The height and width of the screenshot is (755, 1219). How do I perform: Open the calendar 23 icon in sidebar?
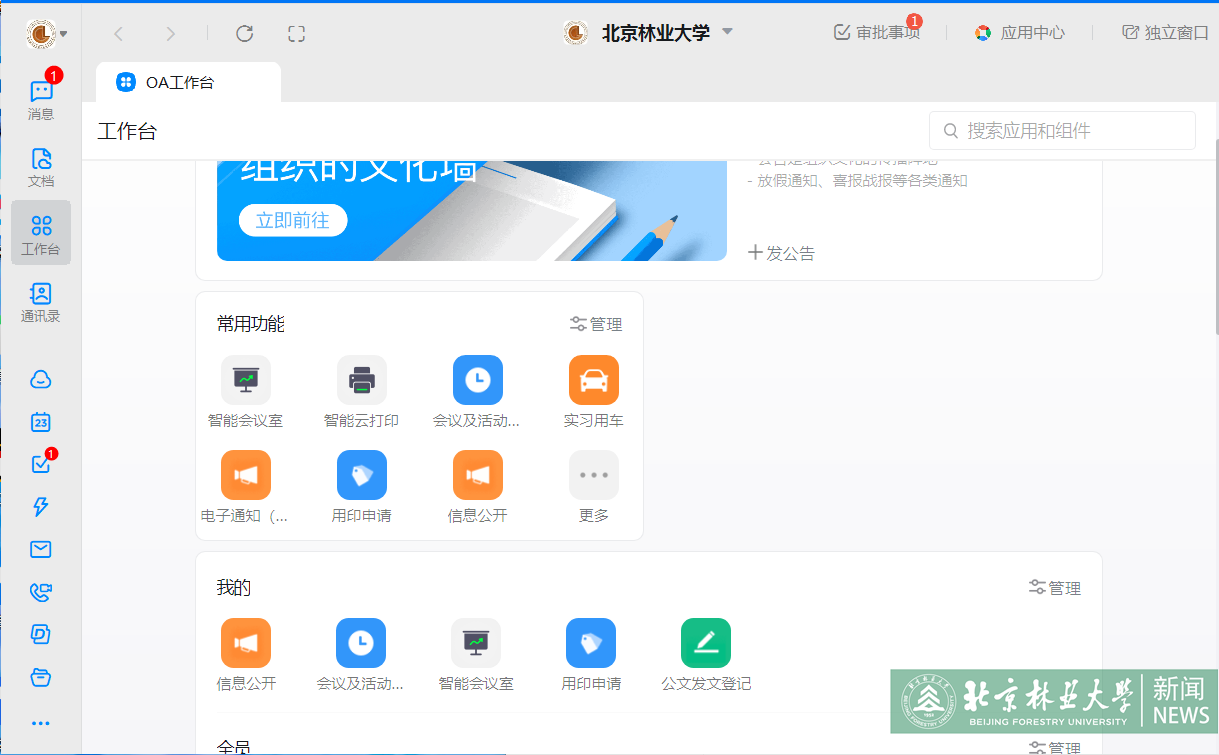pyautogui.click(x=41, y=422)
